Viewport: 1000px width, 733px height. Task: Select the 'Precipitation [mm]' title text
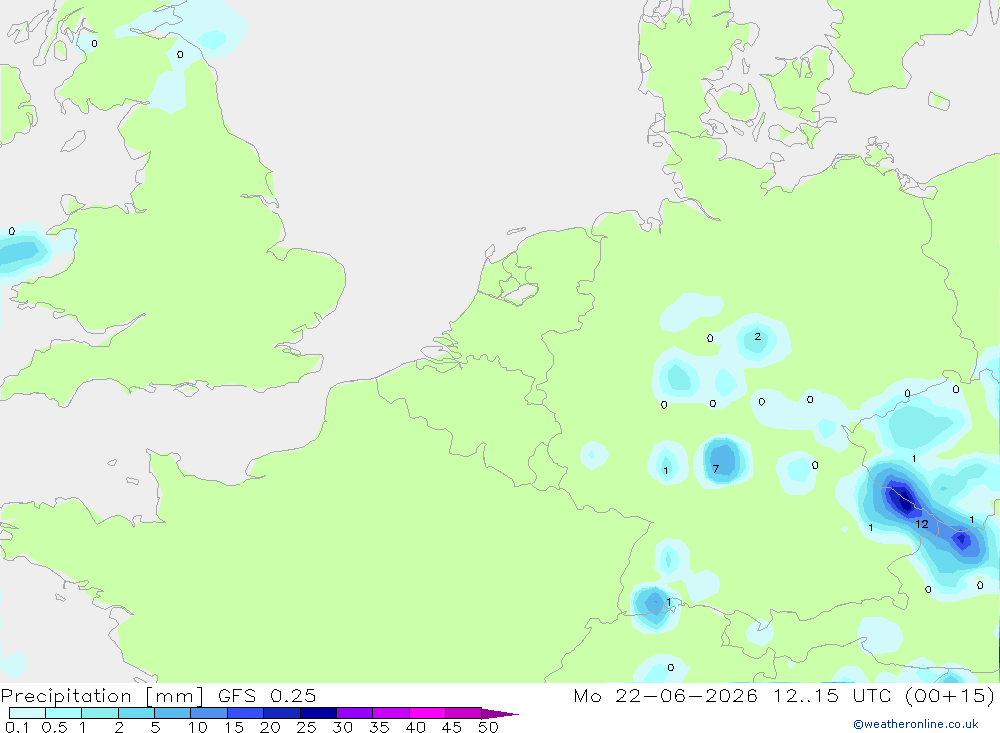[x=102, y=696]
